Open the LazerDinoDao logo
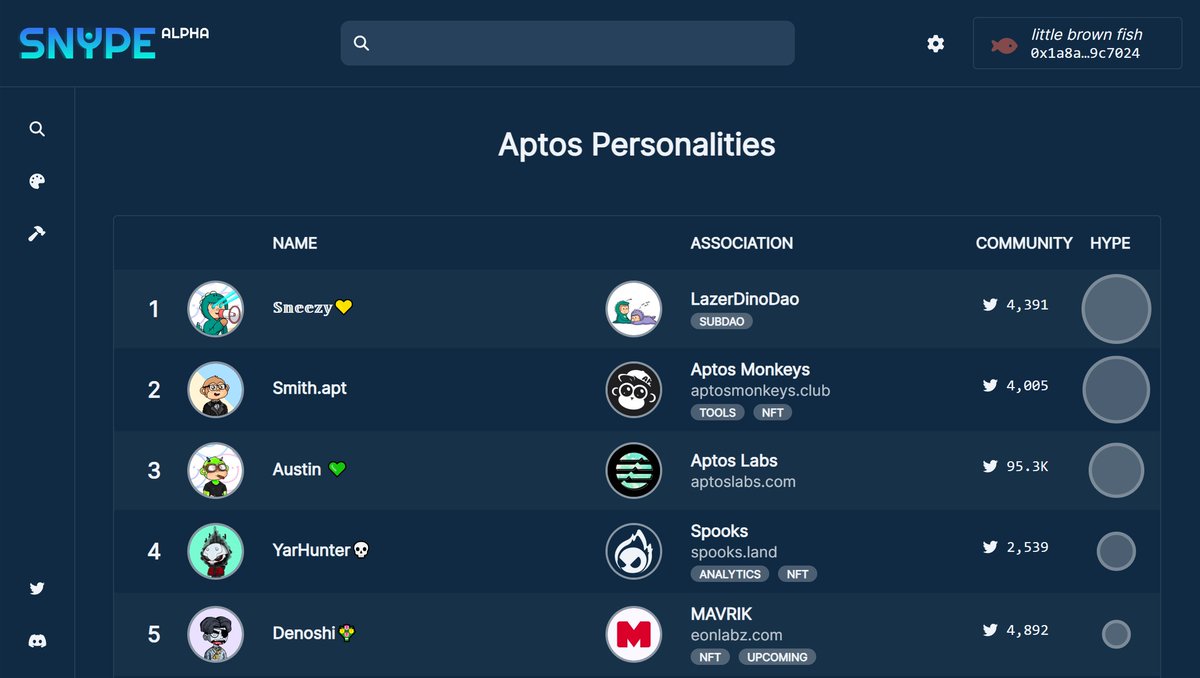This screenshot has height=678, width=1200. [634, 309]
